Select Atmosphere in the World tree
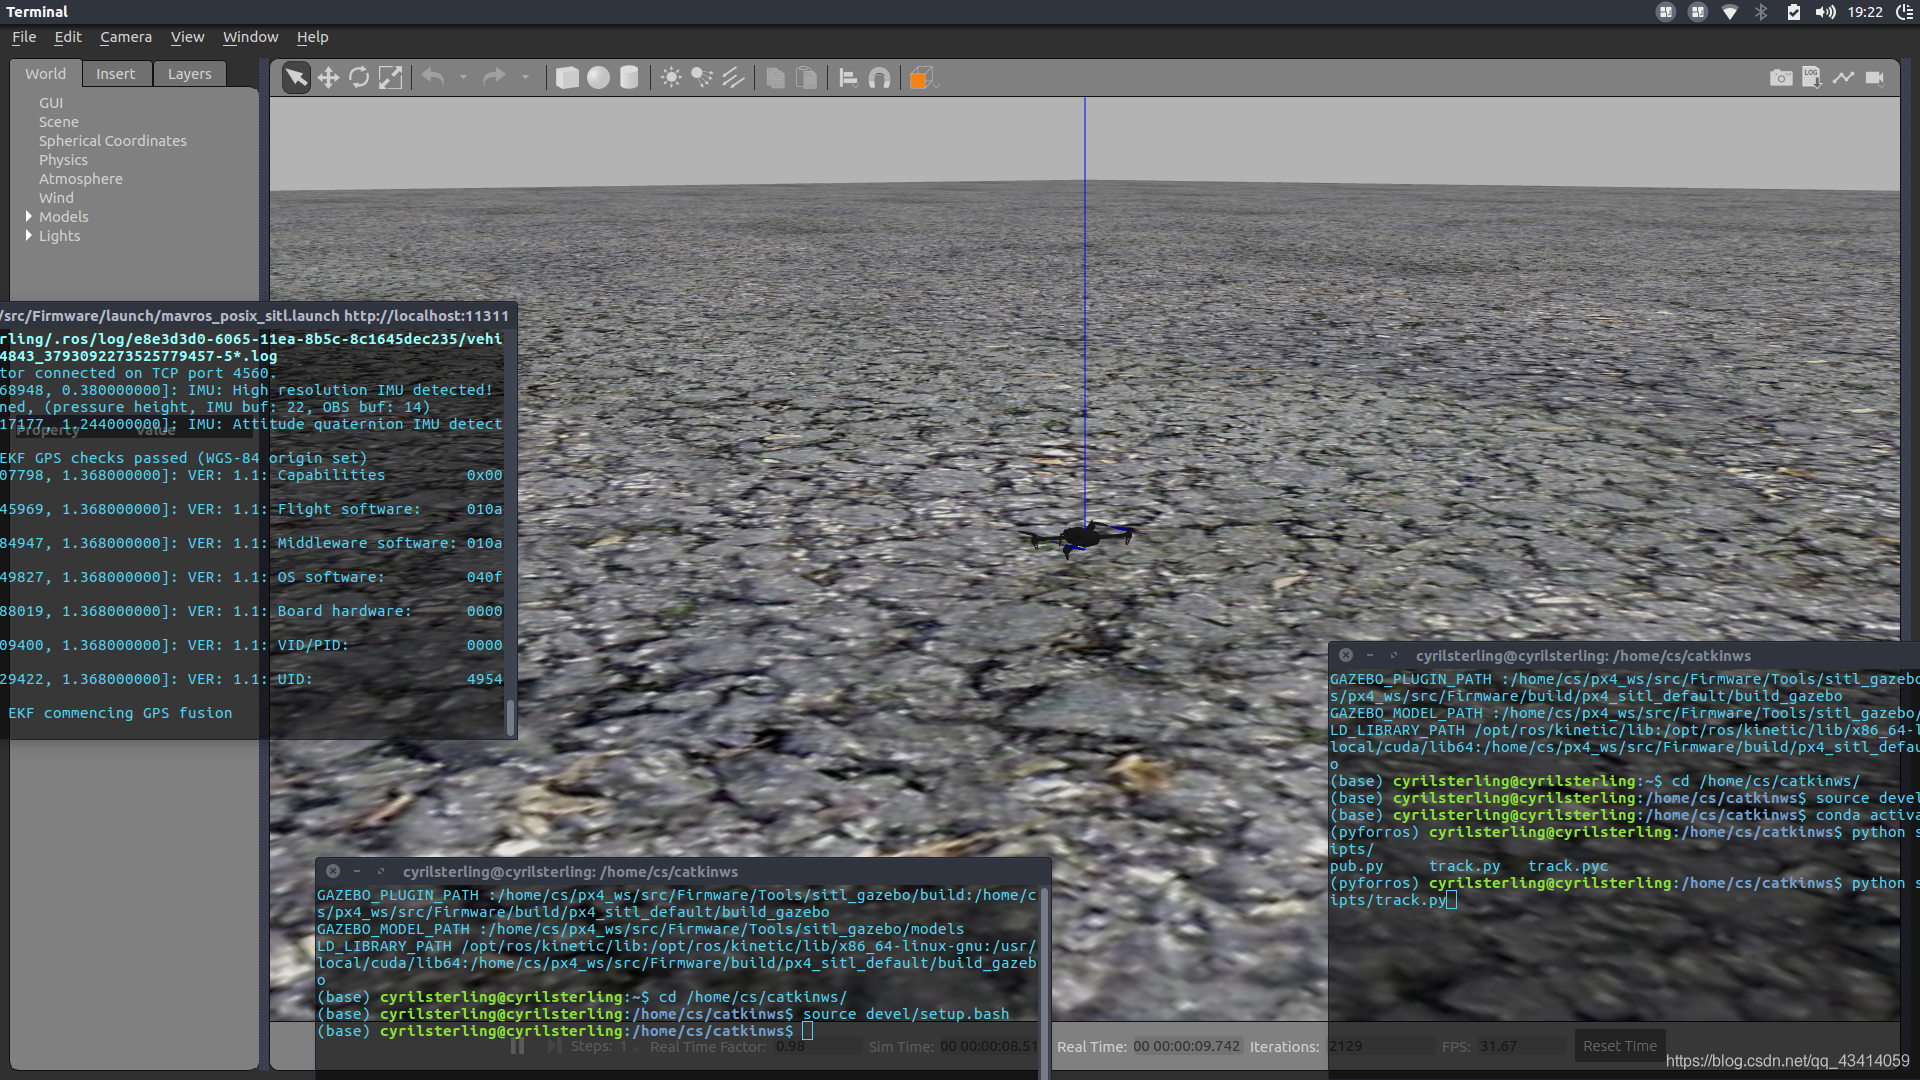1920x1080 pixels. tap(81, 179)
